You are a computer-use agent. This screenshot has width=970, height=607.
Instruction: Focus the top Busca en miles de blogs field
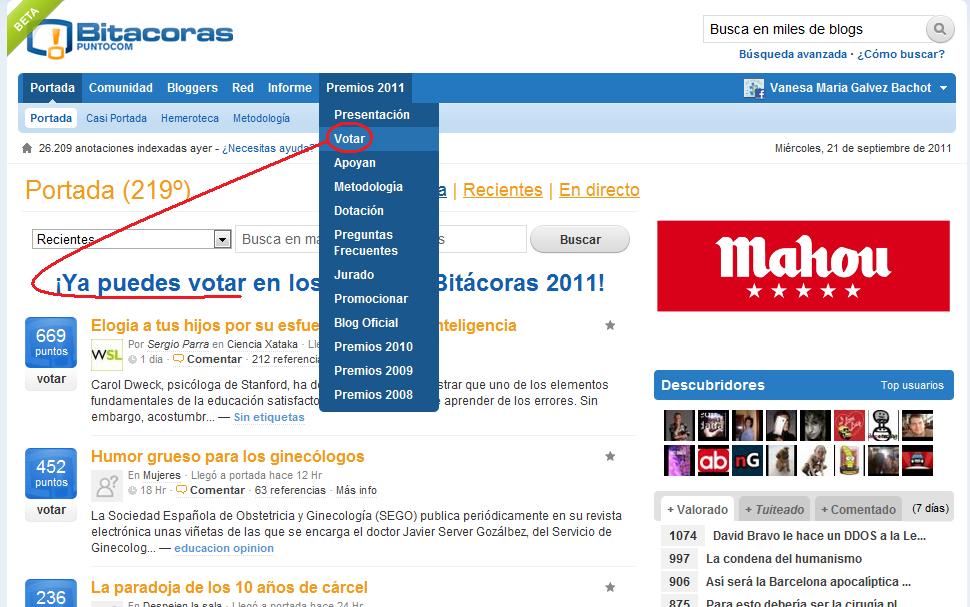[814, 29]
